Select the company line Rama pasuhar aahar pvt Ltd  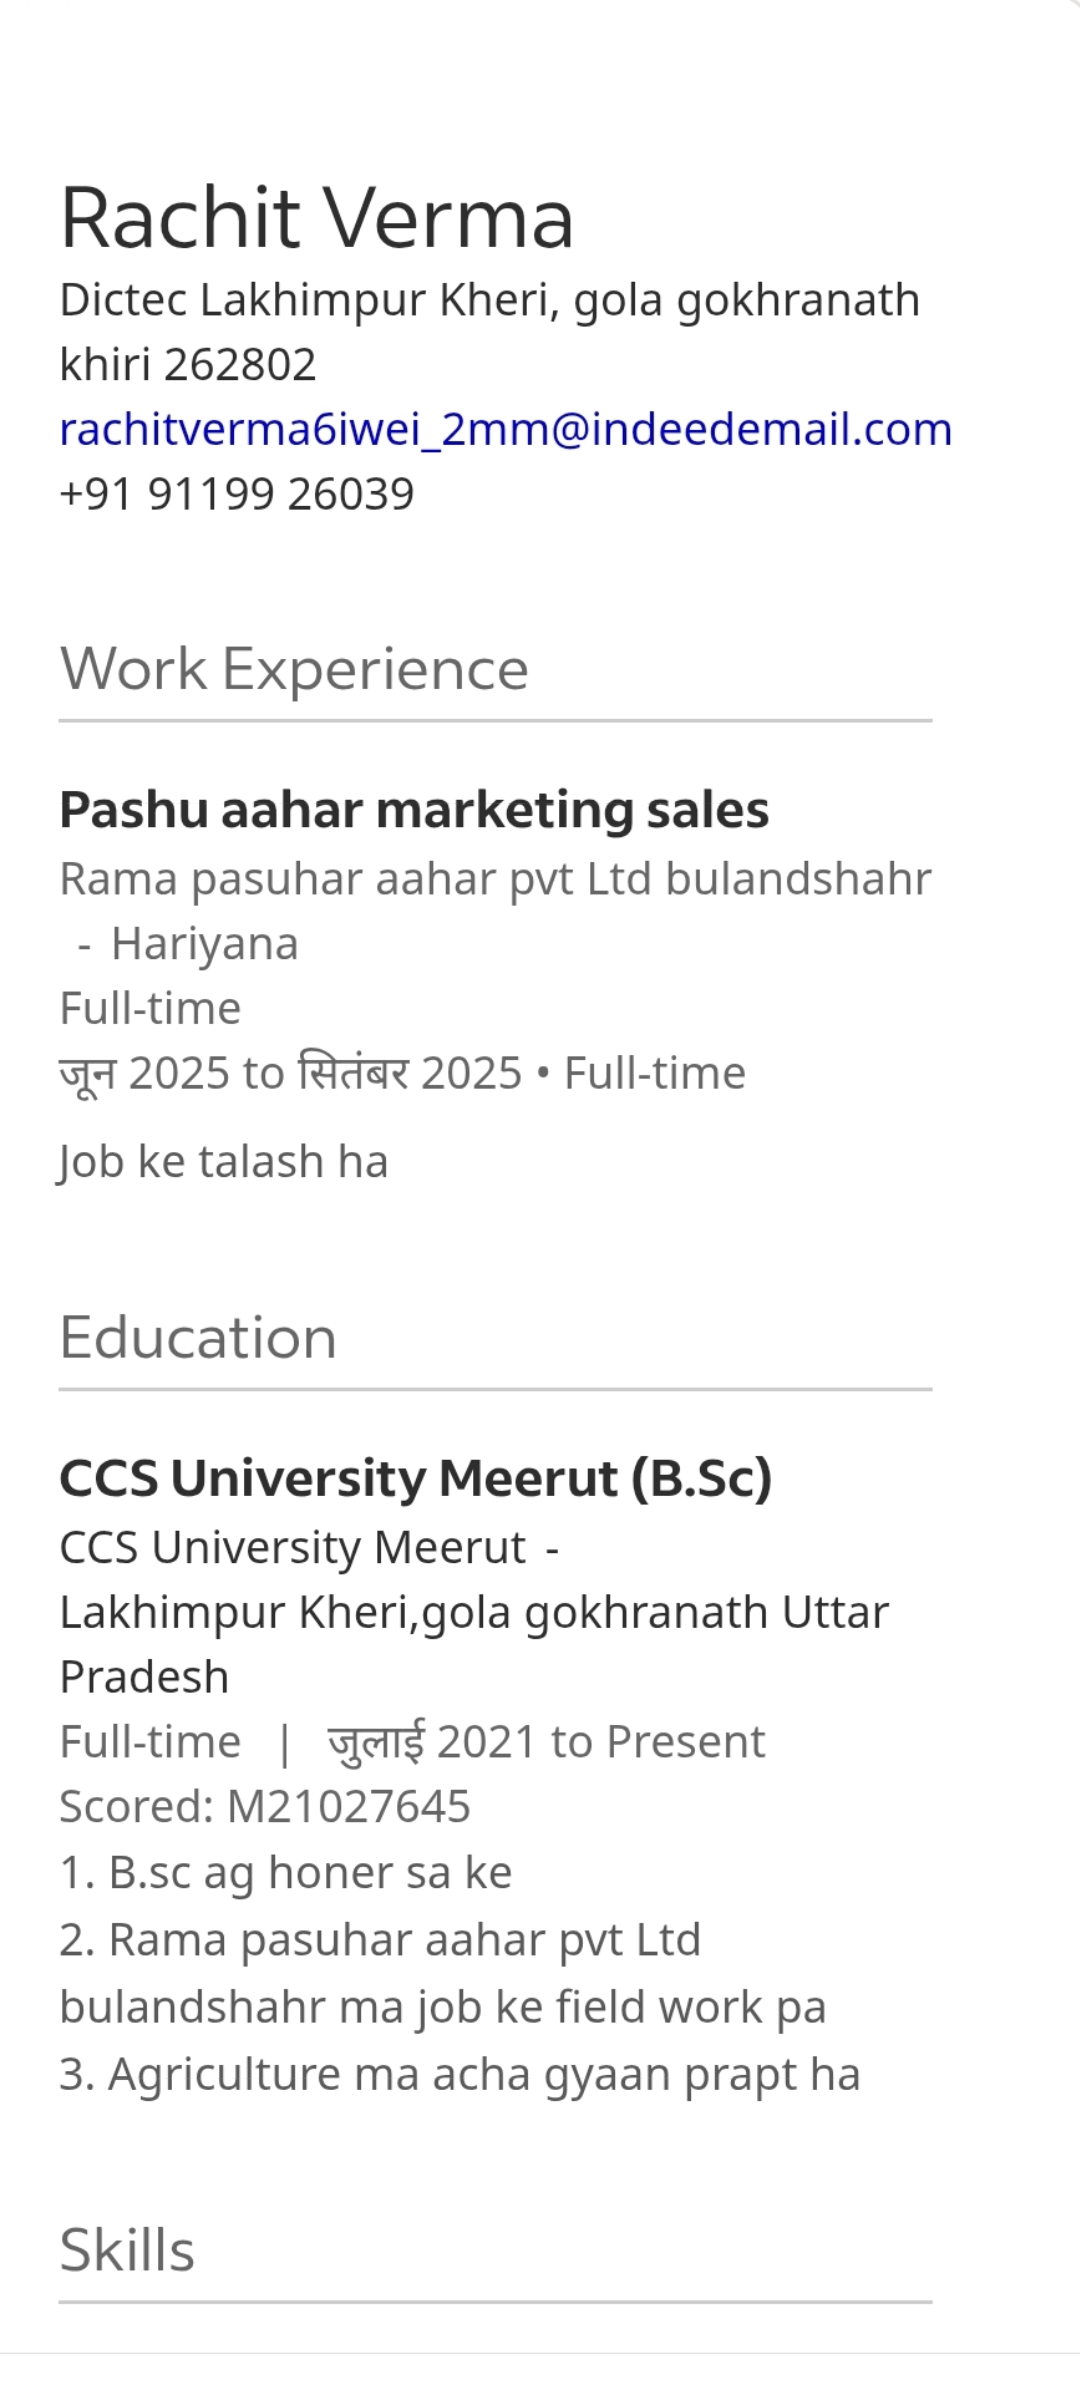point(495,879)
